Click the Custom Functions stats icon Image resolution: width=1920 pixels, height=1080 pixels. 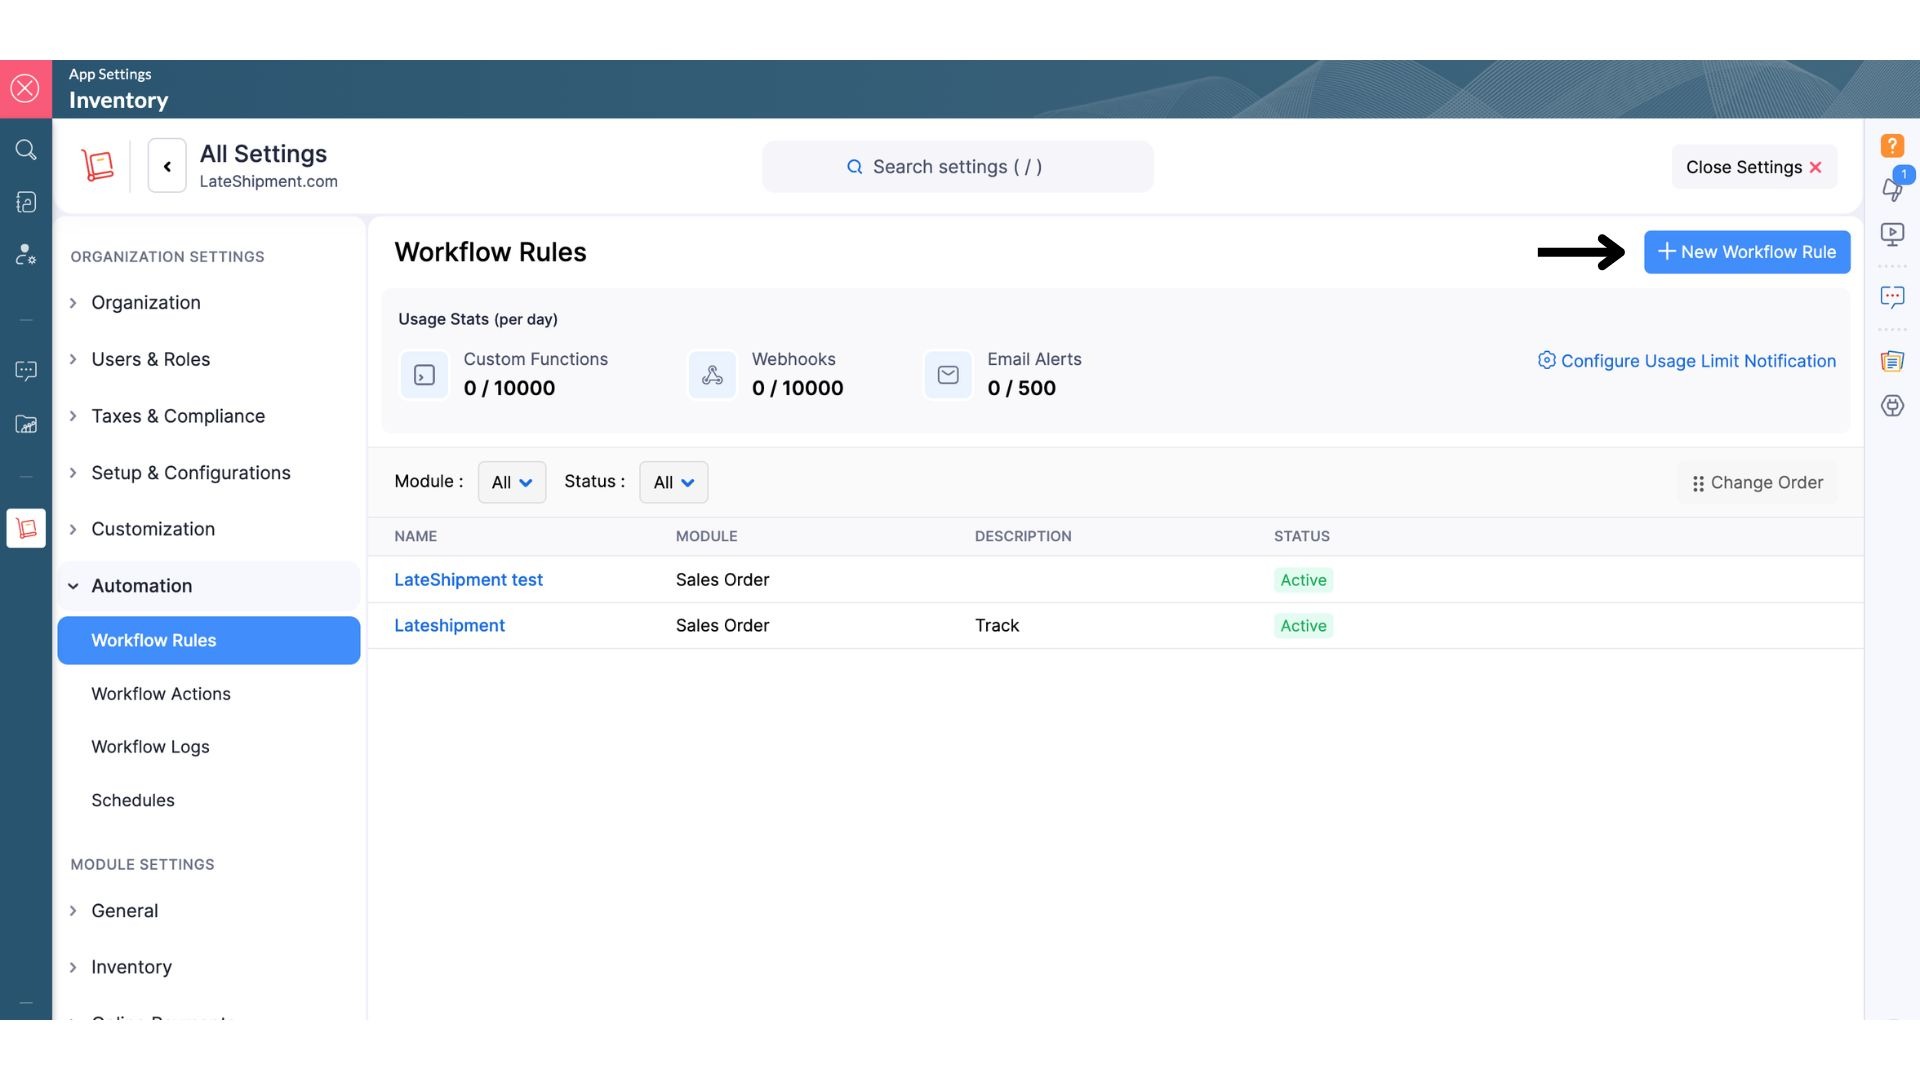(x=424, y=375)
